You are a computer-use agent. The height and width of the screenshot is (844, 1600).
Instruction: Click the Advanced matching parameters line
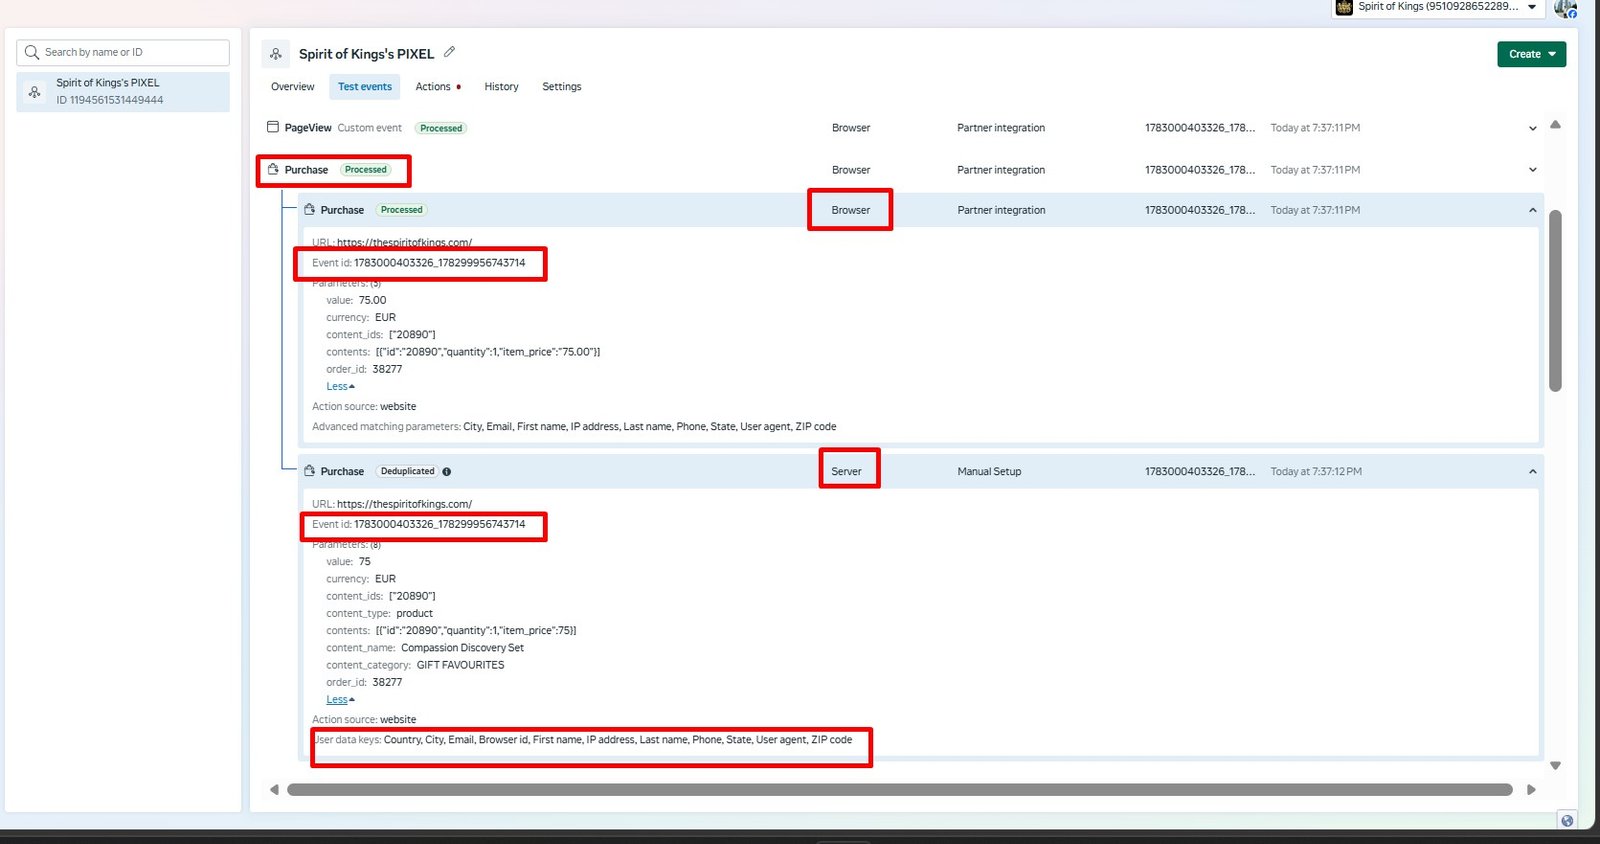tap(574, 426)
